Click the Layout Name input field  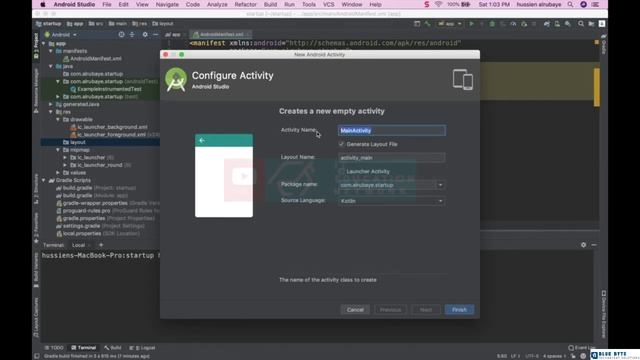click(x=391, y=158)
